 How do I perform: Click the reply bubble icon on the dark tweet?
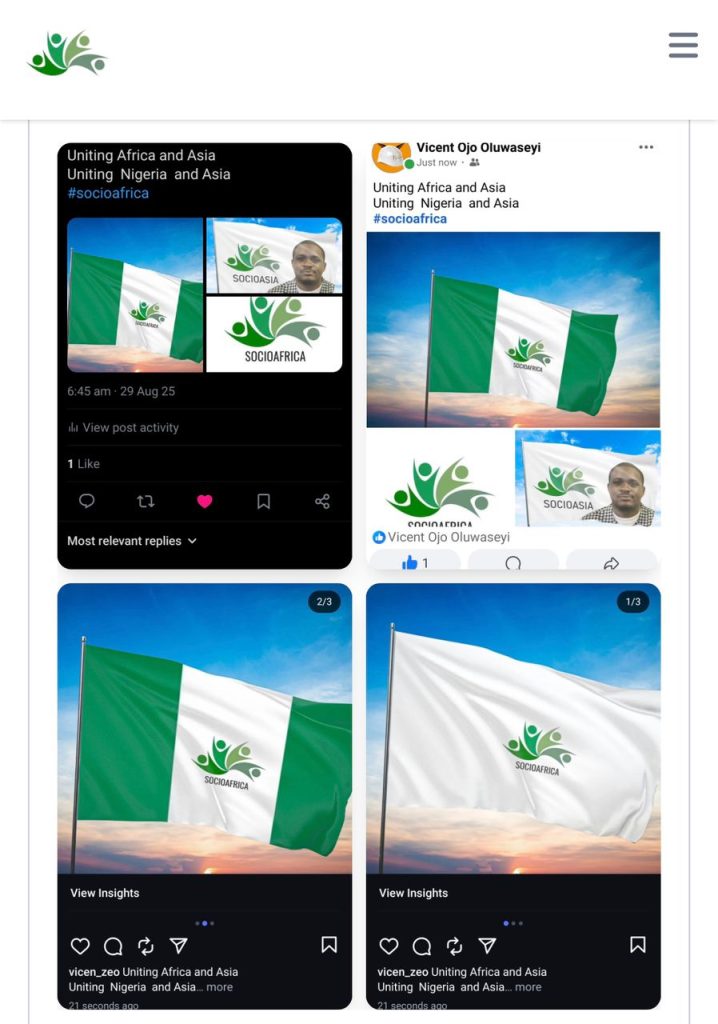[87, 501]
